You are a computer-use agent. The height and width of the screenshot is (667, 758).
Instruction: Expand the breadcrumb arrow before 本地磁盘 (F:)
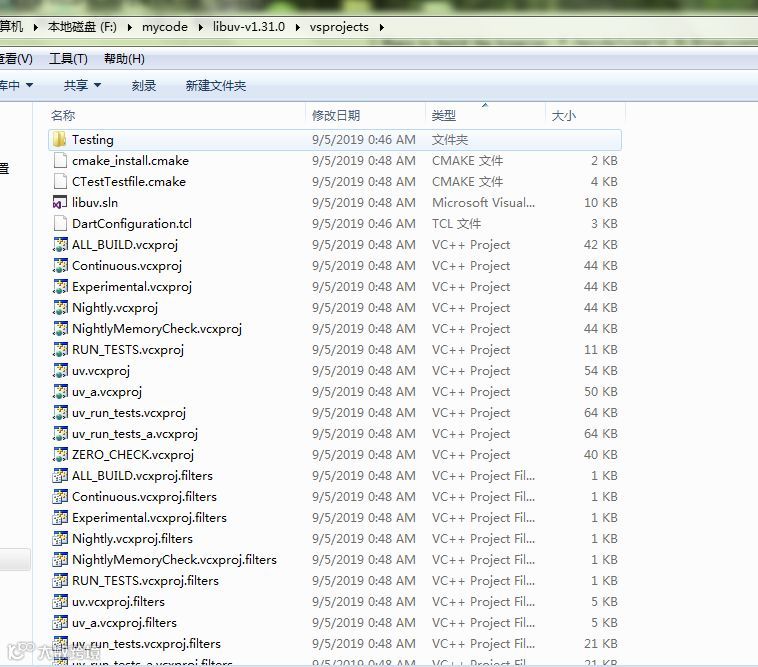click(x=36, y=28)
